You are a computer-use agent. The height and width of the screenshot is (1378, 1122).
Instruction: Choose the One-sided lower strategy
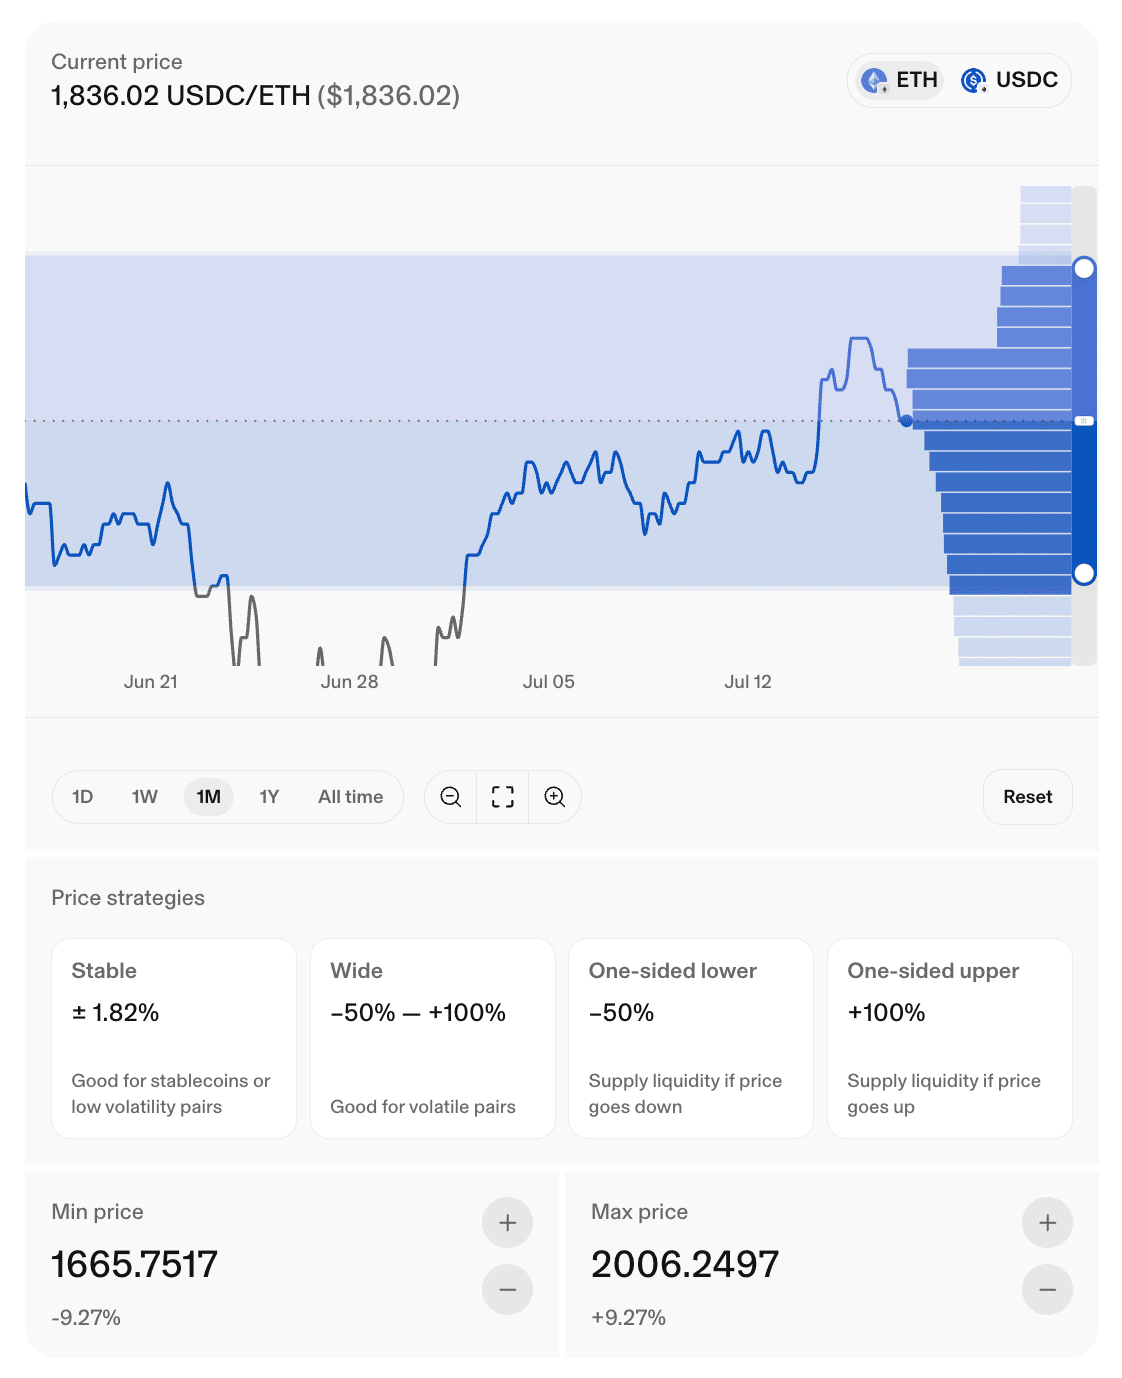click(691, 1038)
